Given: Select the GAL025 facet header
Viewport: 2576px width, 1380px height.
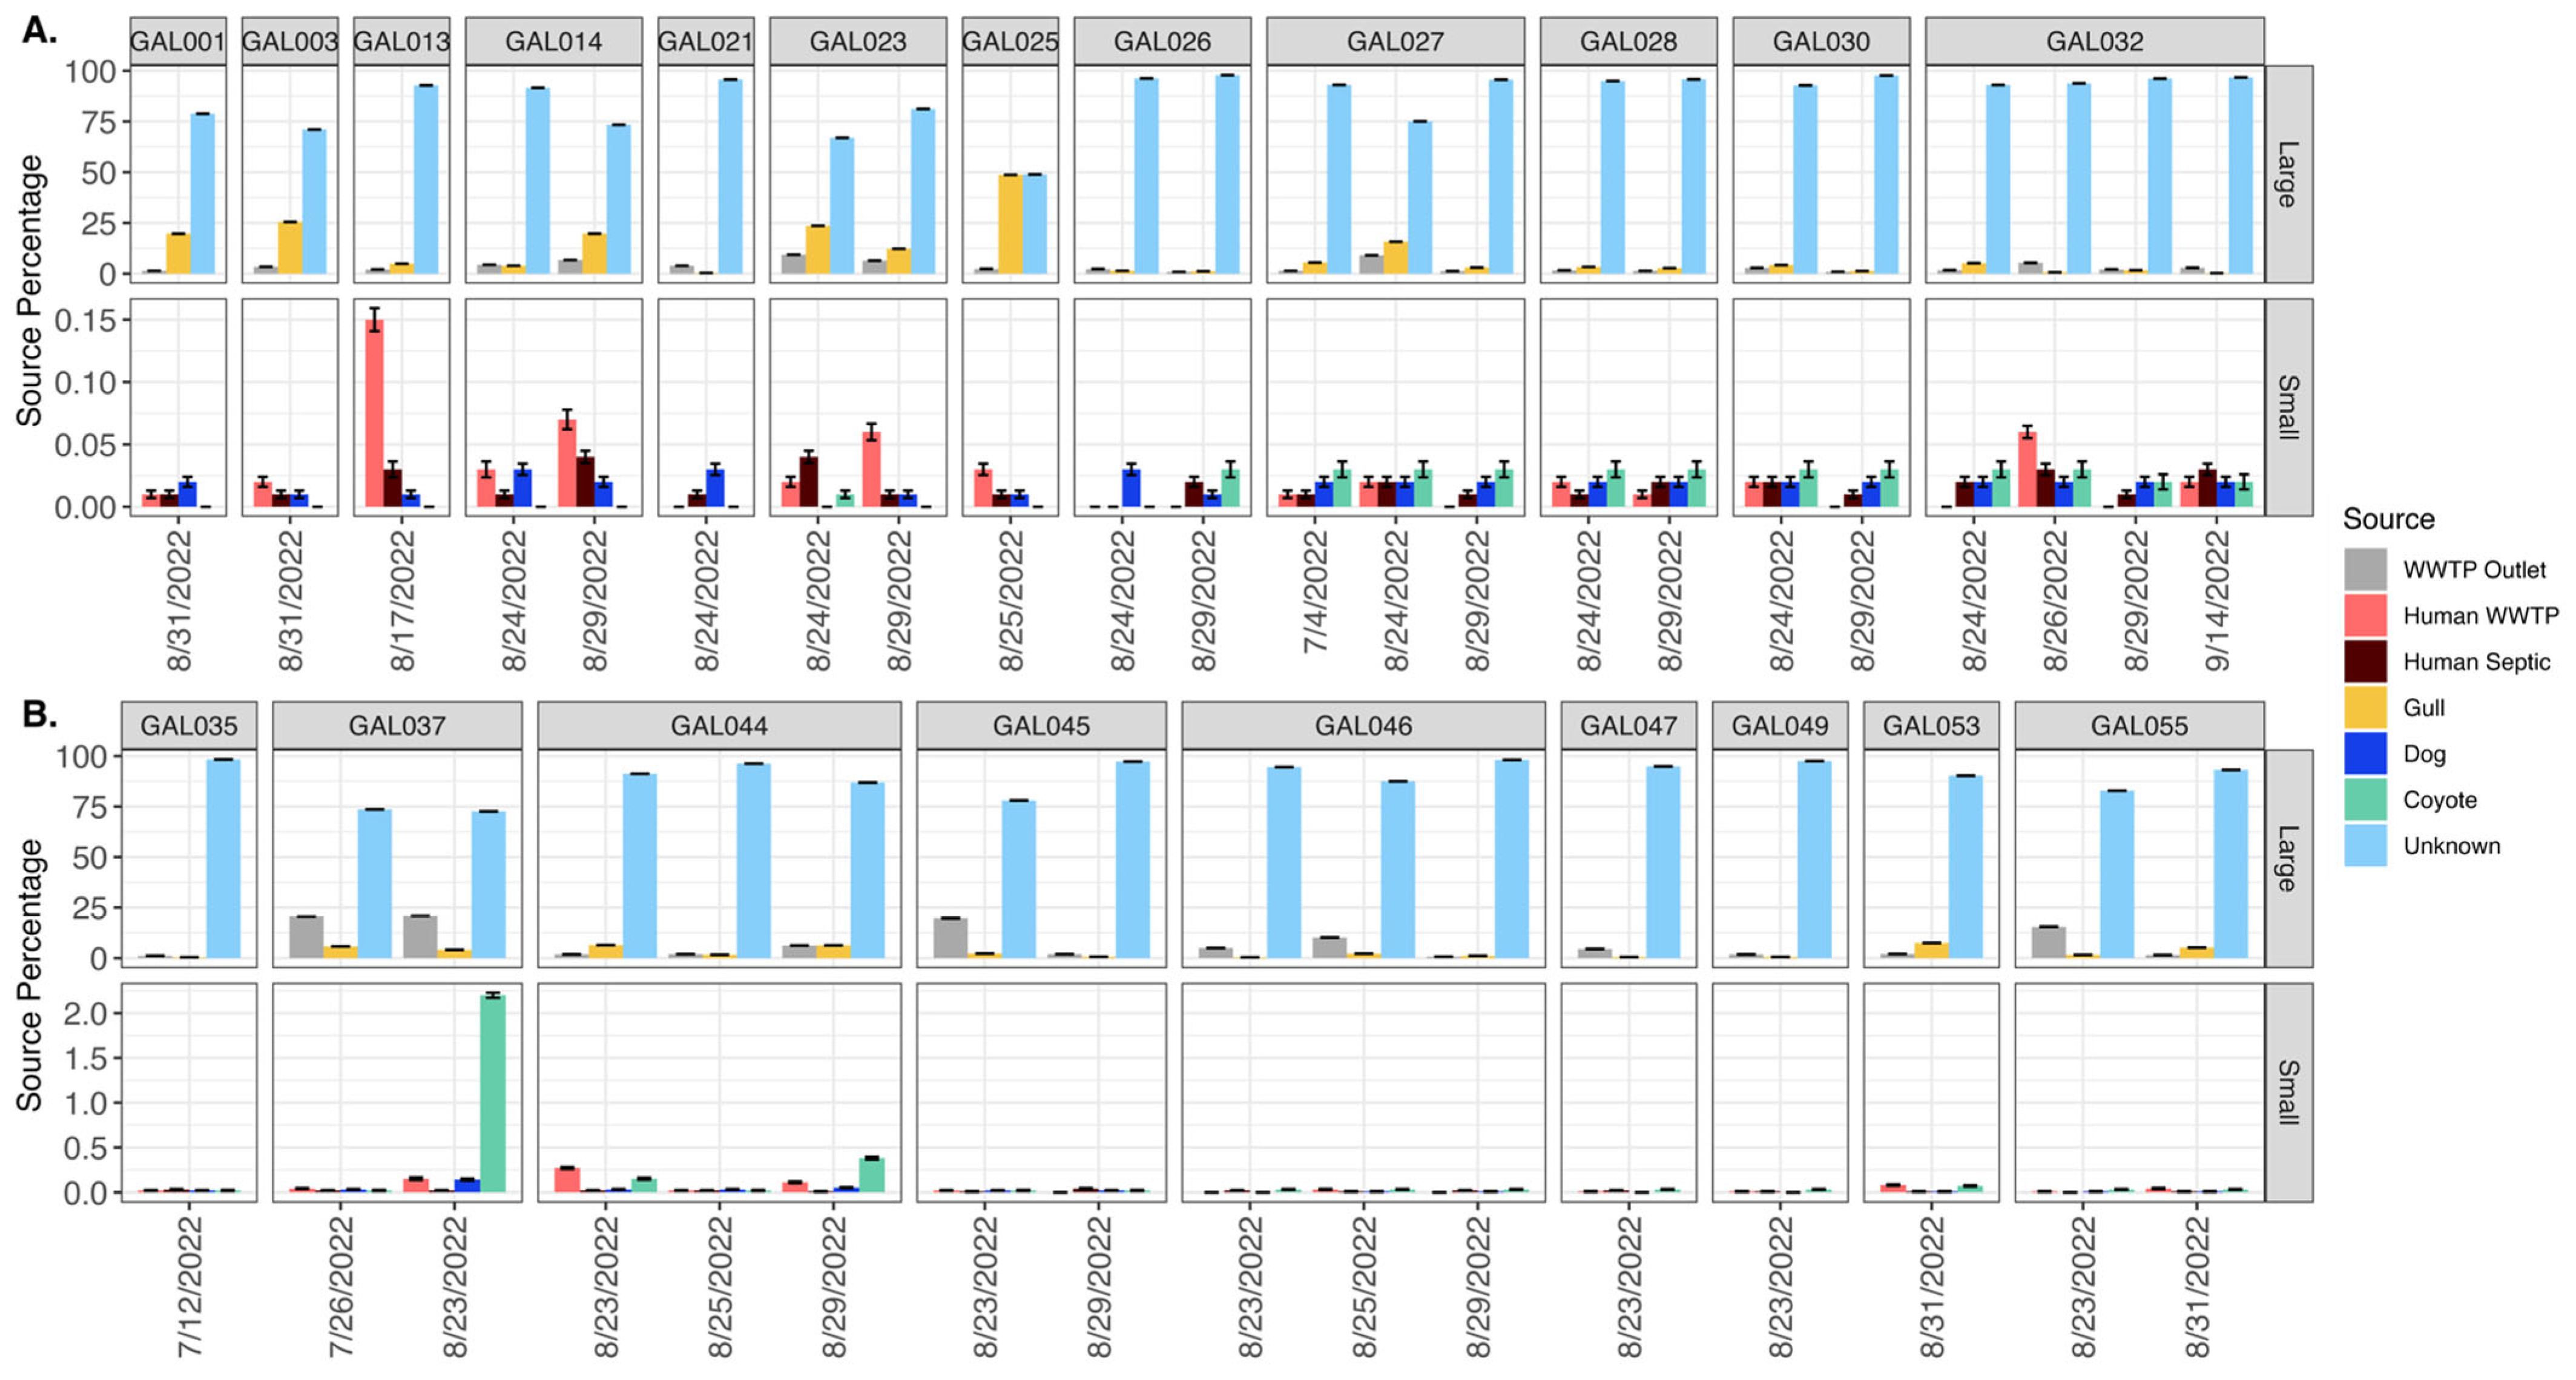Looking at the screenshot, I should point(1010,41).
